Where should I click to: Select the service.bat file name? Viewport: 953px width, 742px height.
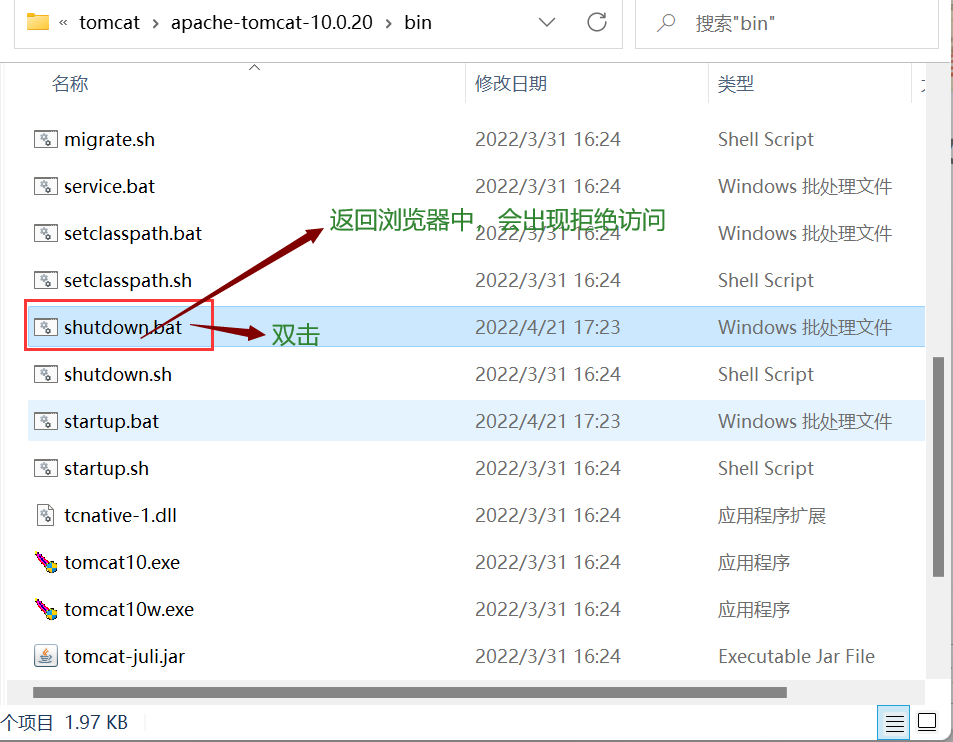[109, 187]
